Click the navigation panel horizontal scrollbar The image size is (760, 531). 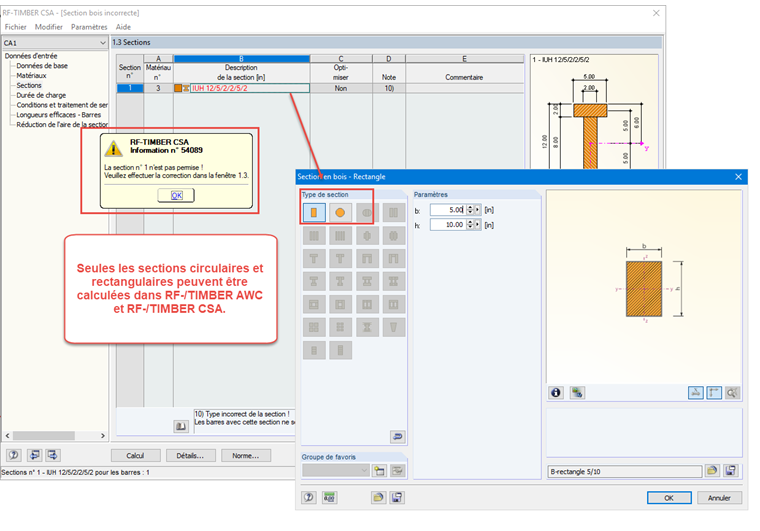[55, 436]
